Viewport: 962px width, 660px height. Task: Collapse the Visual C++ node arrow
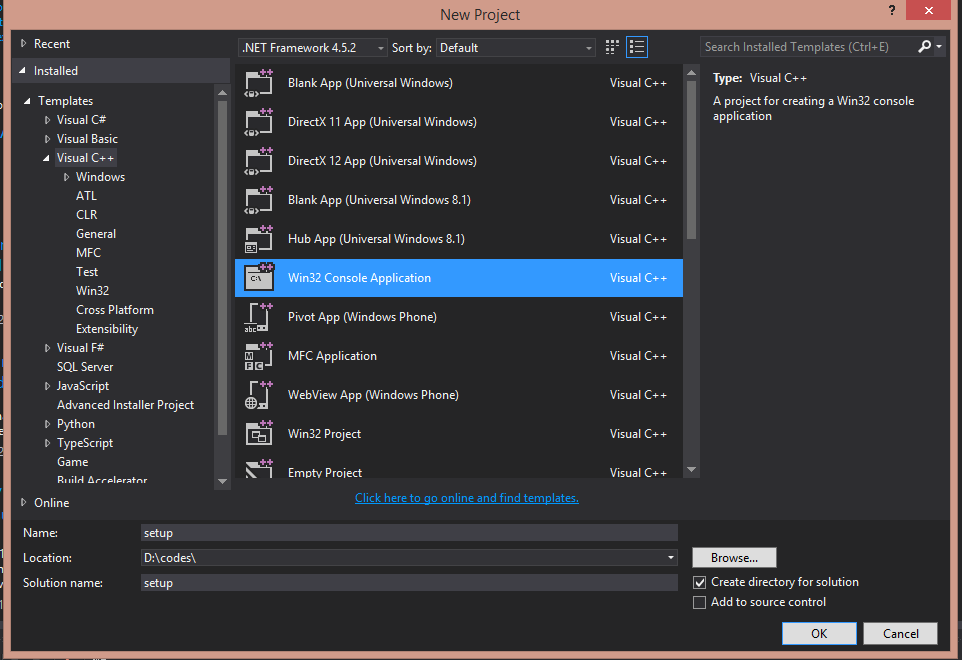[x=47, y=158]
